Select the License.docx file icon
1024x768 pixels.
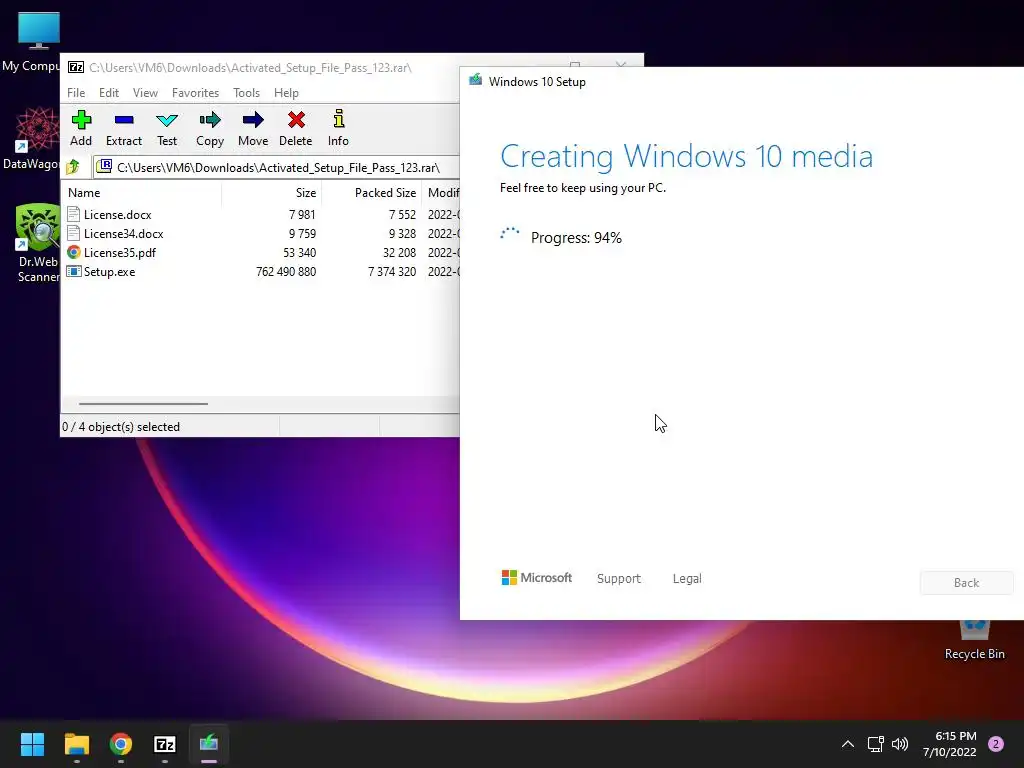tap(74, 214)
